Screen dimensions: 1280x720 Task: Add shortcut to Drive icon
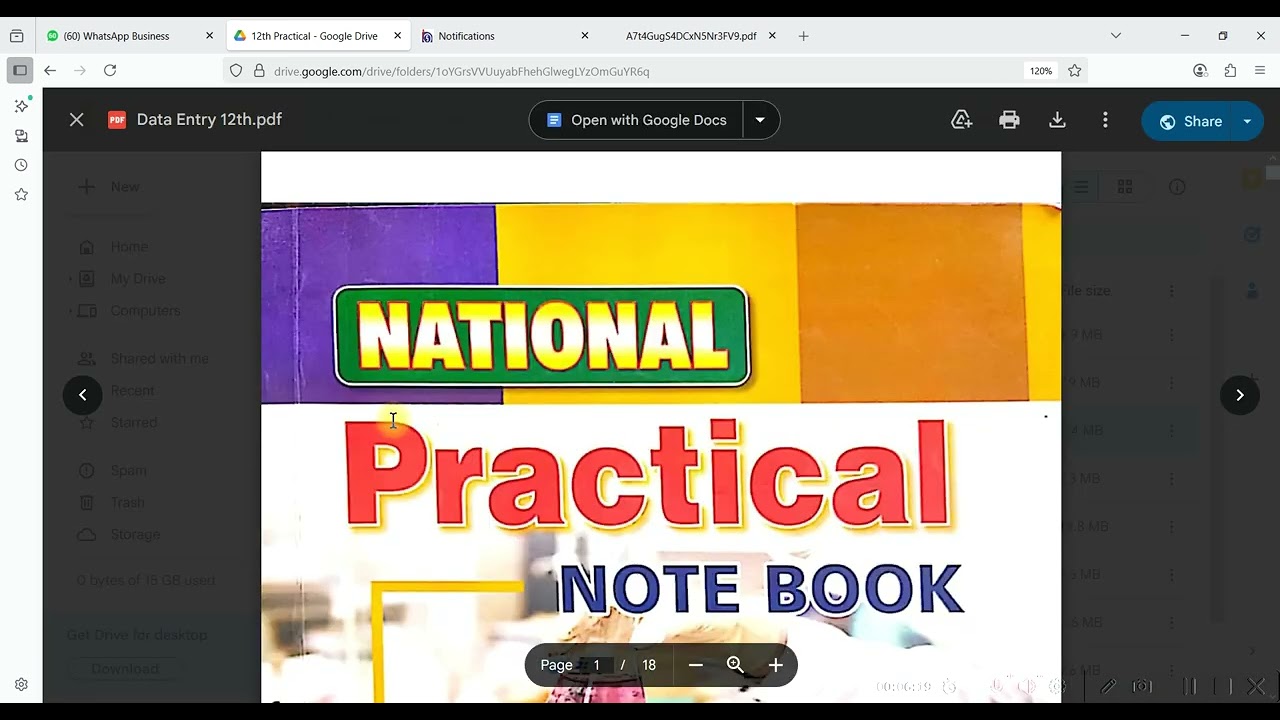(x=961, y=120)
